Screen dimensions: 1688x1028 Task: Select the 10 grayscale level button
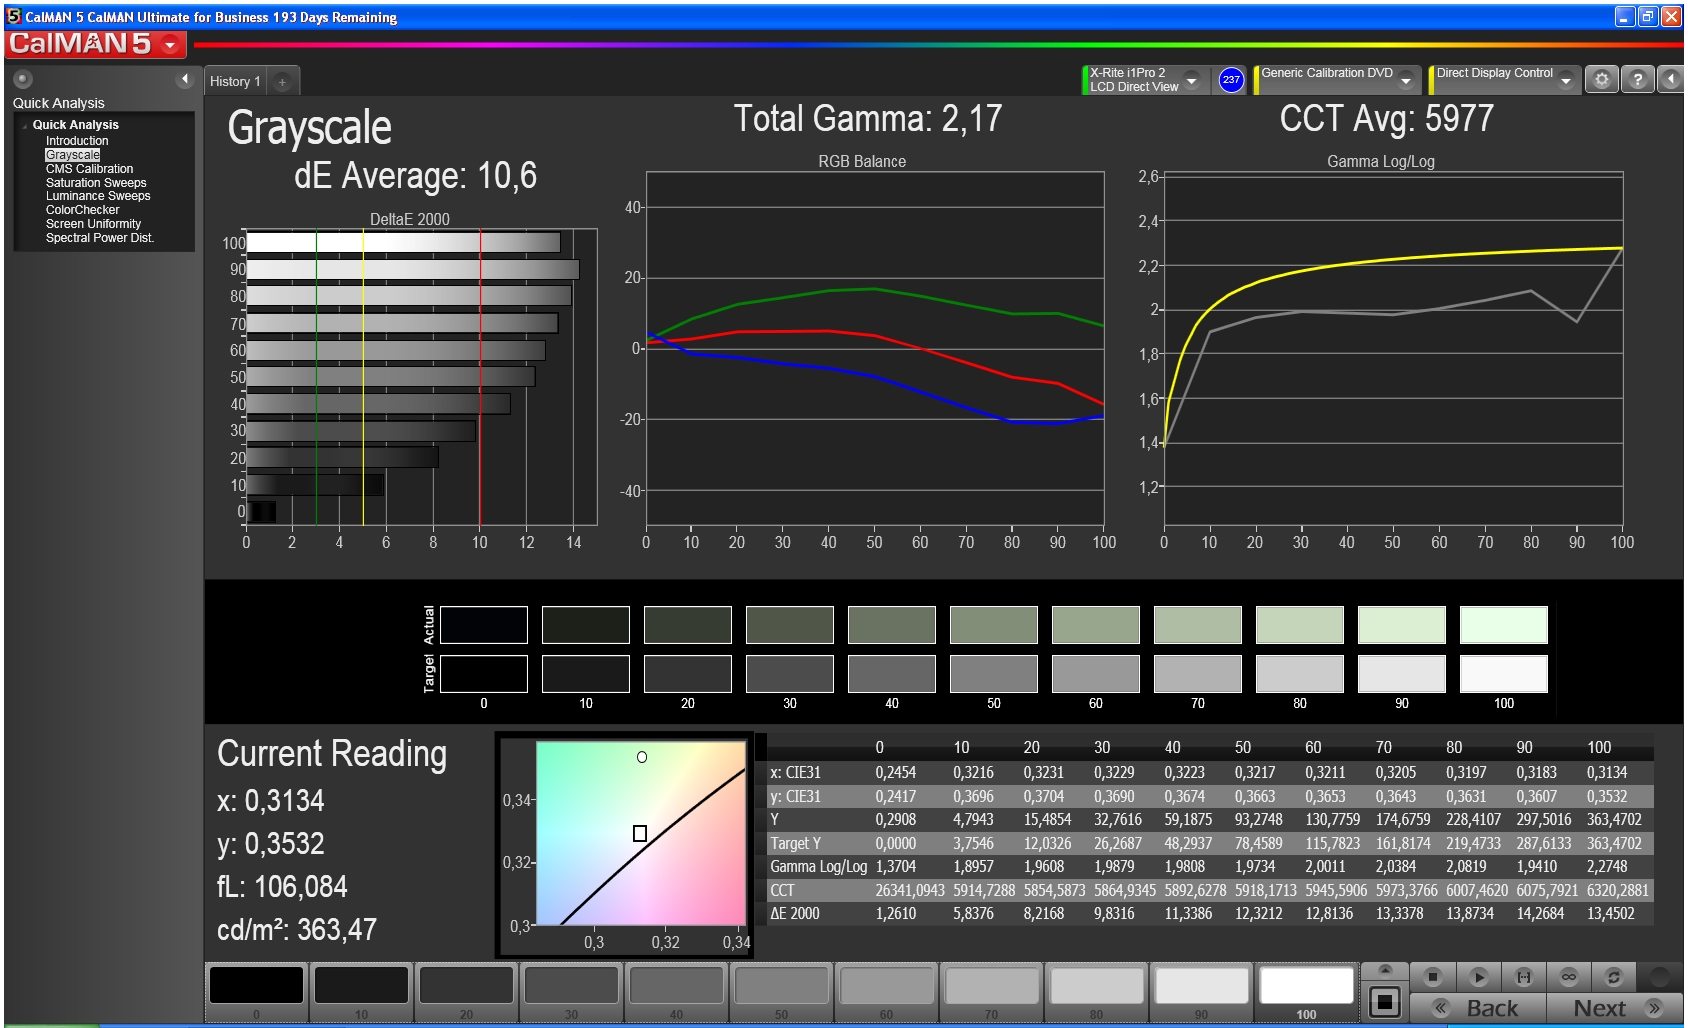point(361,991)
